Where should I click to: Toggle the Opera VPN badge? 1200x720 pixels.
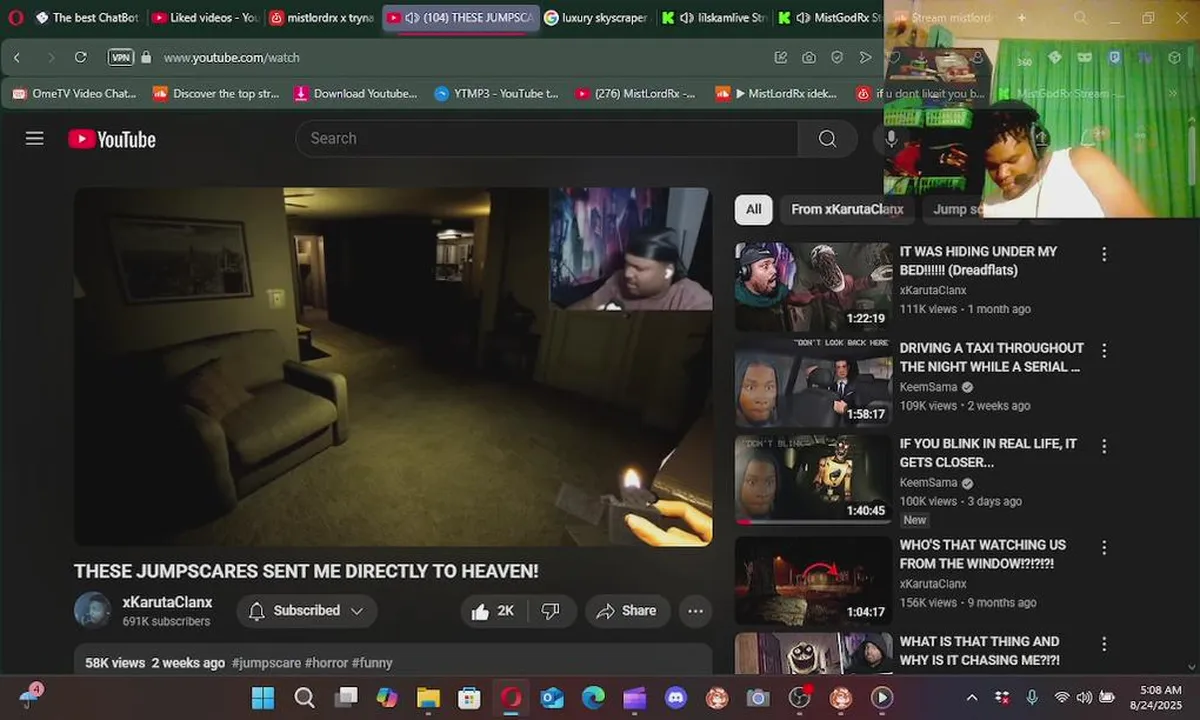click(x=121, y=57)
